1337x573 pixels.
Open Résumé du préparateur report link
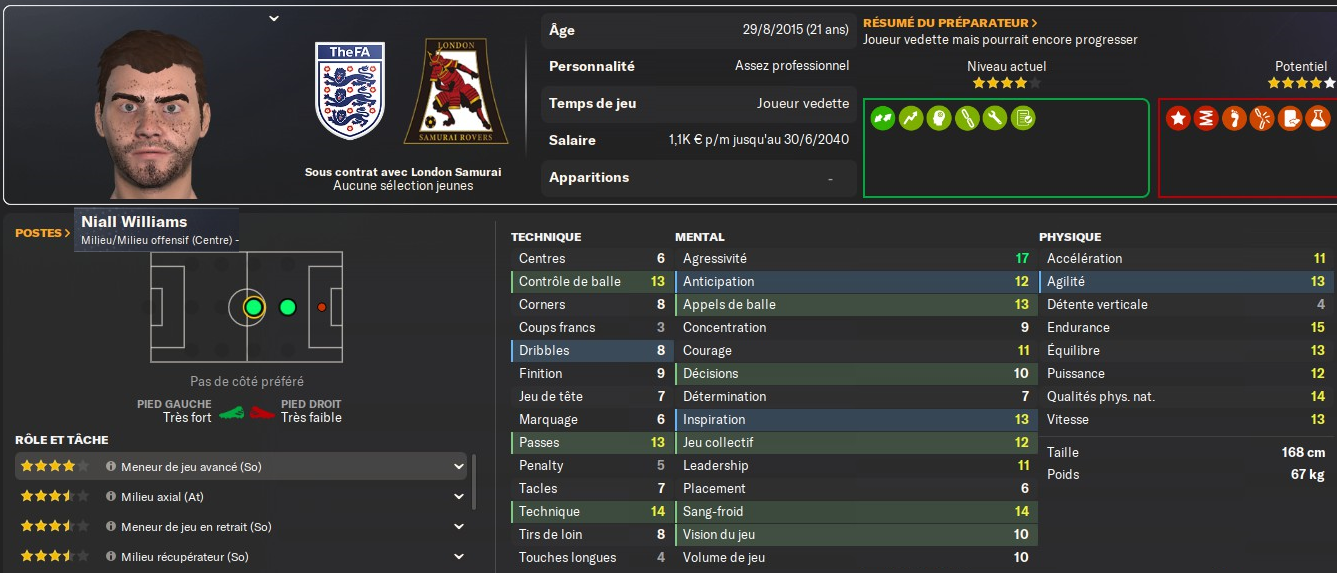pos(950,22)
